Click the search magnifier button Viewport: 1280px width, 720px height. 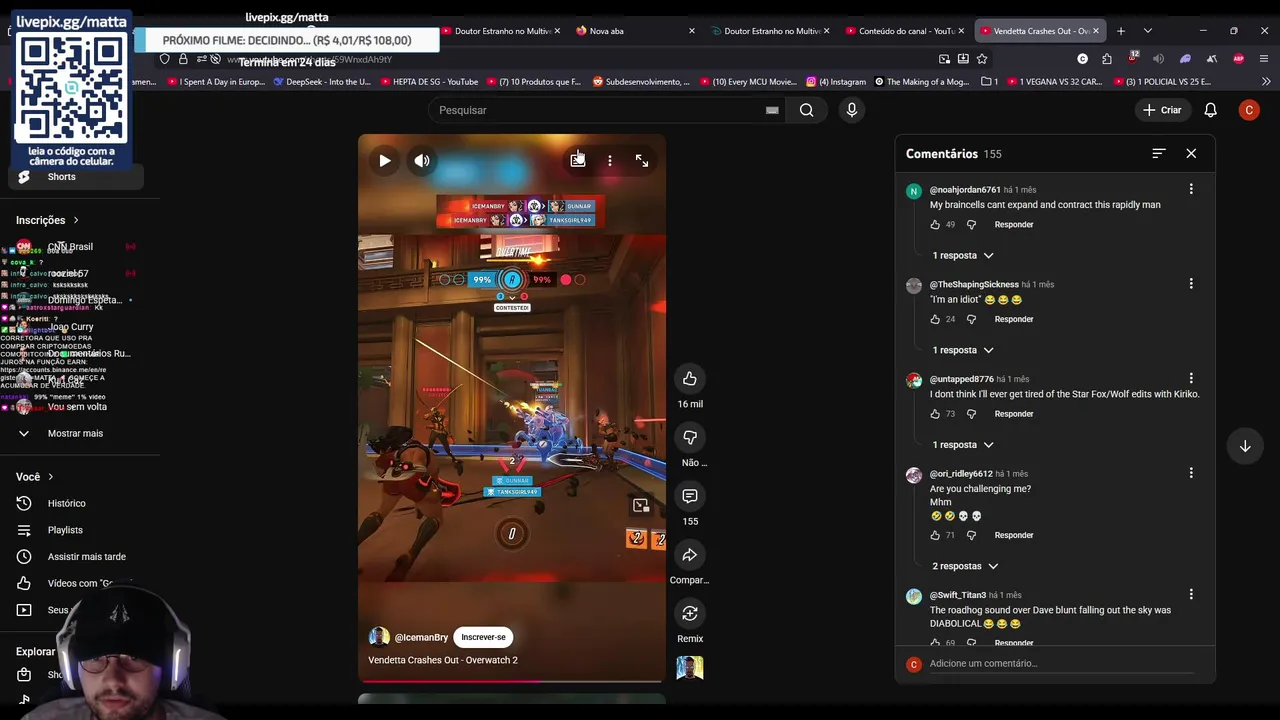(x=806, y=110)
